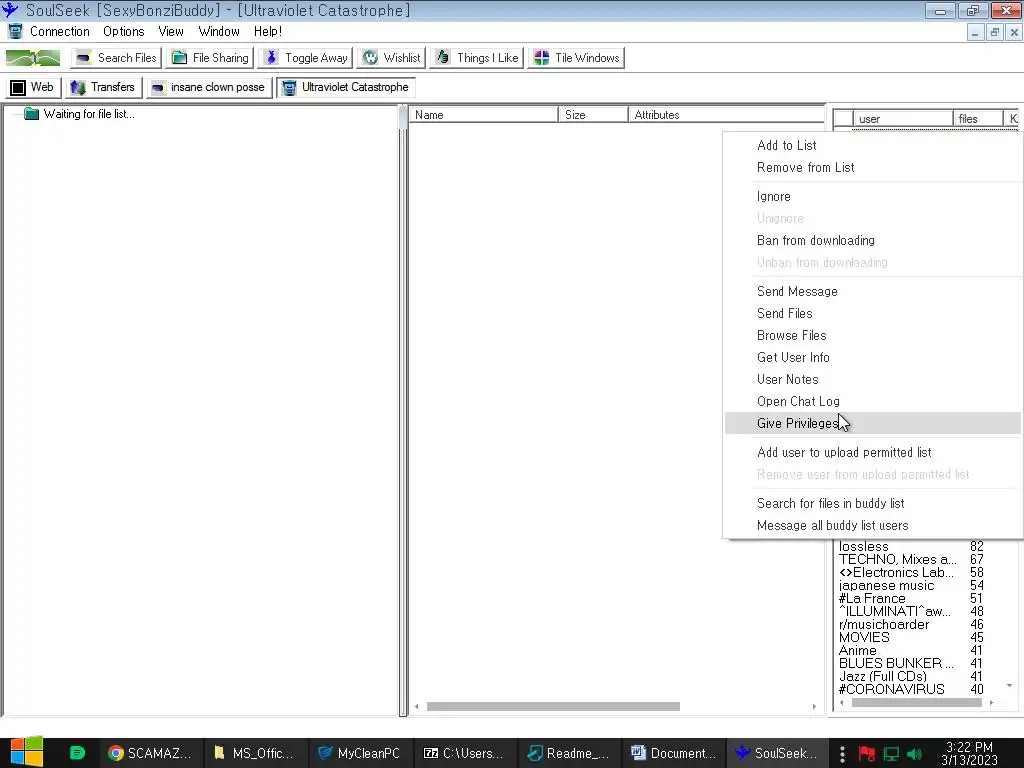Toggle Away status
The width and height of the screenshot is (1024, 768).
click(306, 57)
